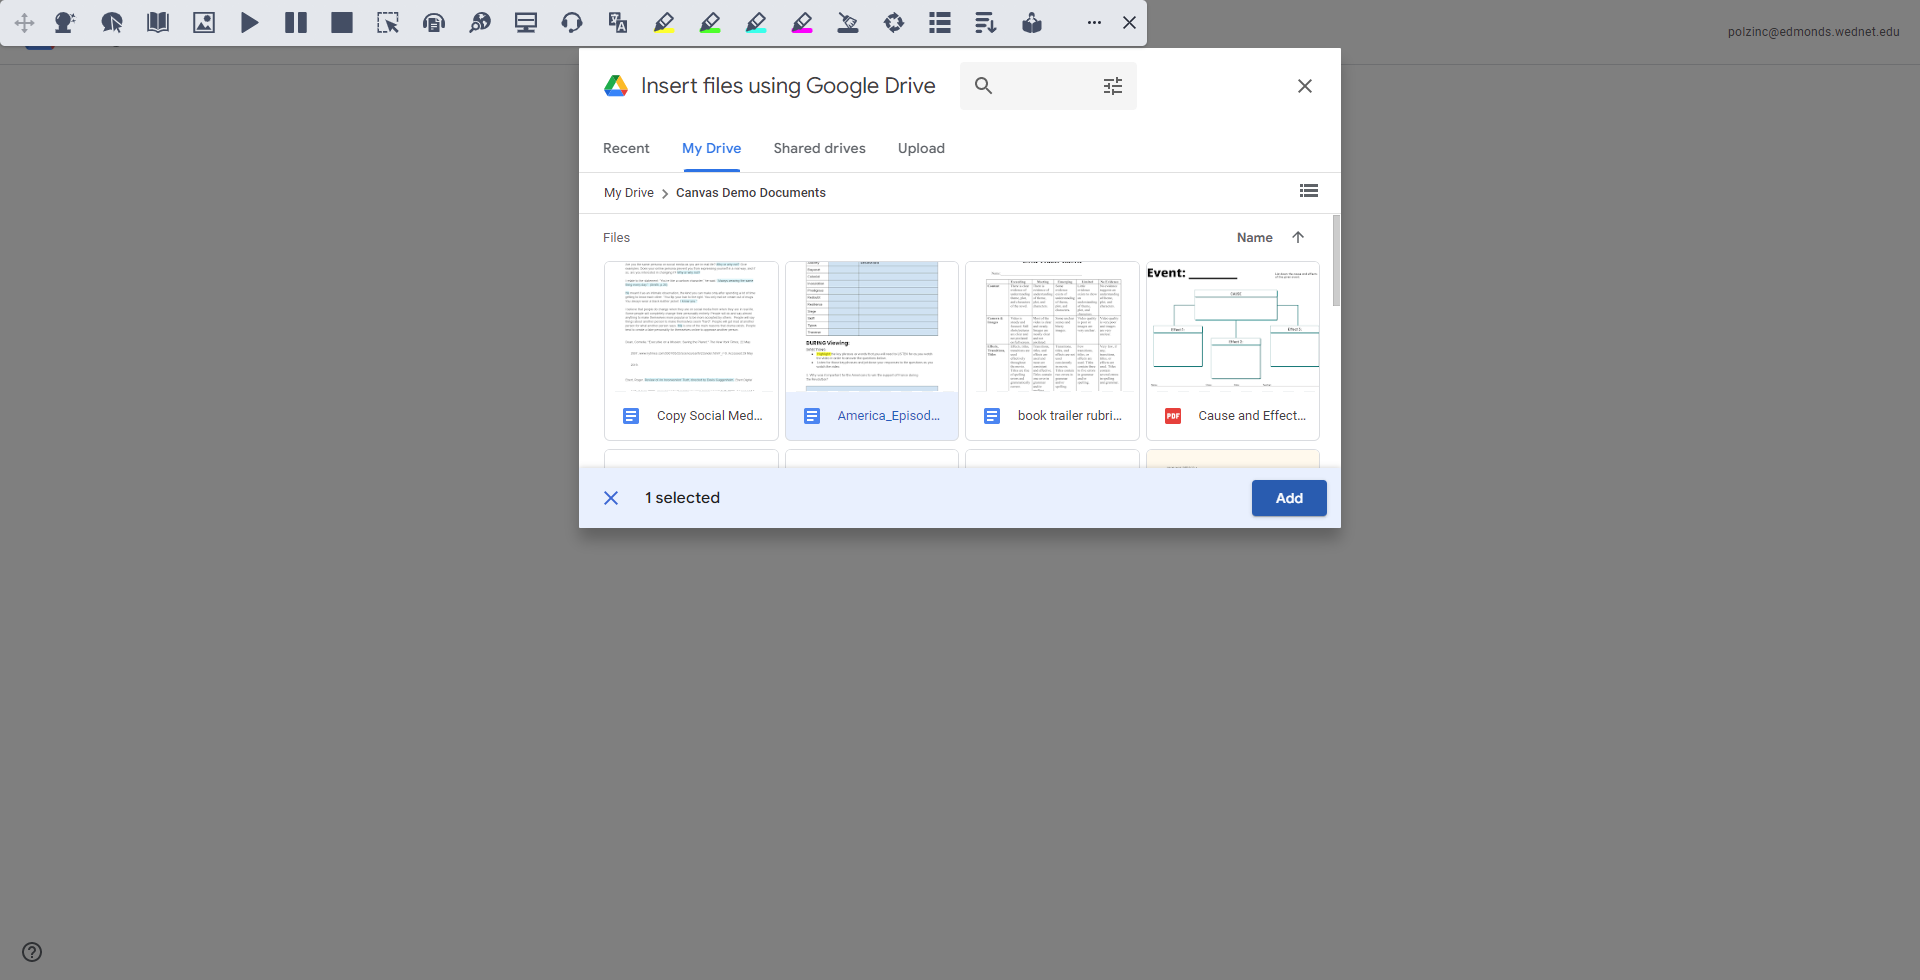Open the toolbar more options ellipsis
The width and height of the screenshot is (1920, 980).
pyautogui.click(x=1094, y=23)
